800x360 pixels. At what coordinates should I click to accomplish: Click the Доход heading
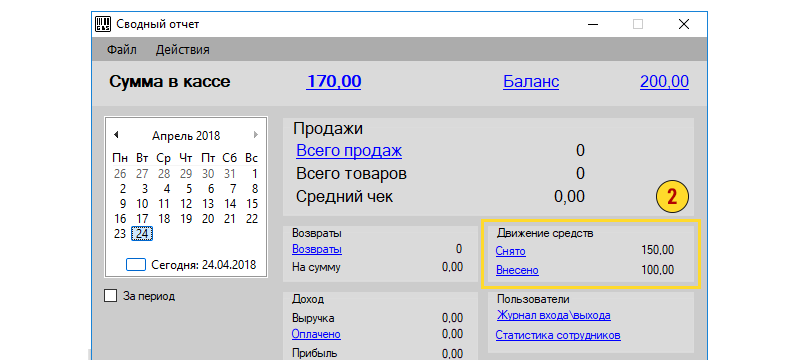click(308, 299)
